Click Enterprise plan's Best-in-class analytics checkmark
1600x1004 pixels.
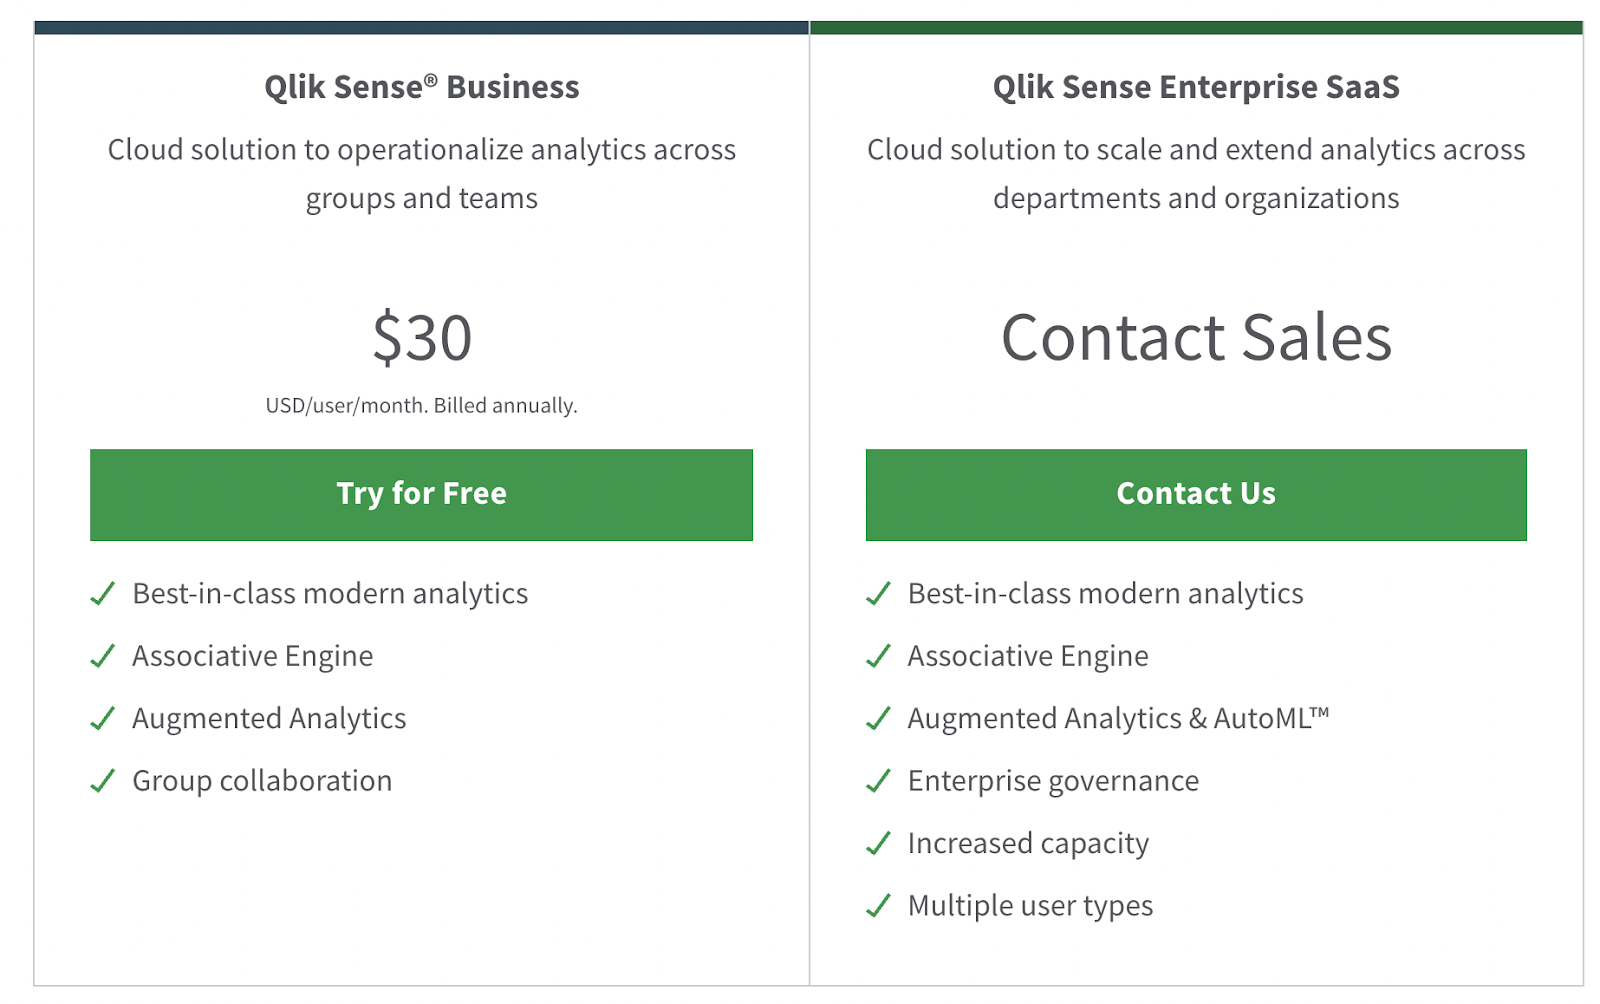coord(878,594)
